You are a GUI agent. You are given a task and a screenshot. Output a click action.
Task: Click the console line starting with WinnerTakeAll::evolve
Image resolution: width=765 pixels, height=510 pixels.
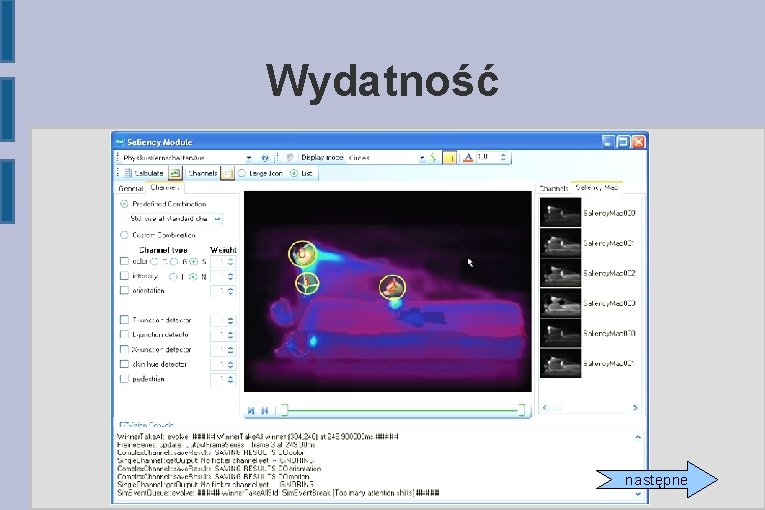click(258, 436)
